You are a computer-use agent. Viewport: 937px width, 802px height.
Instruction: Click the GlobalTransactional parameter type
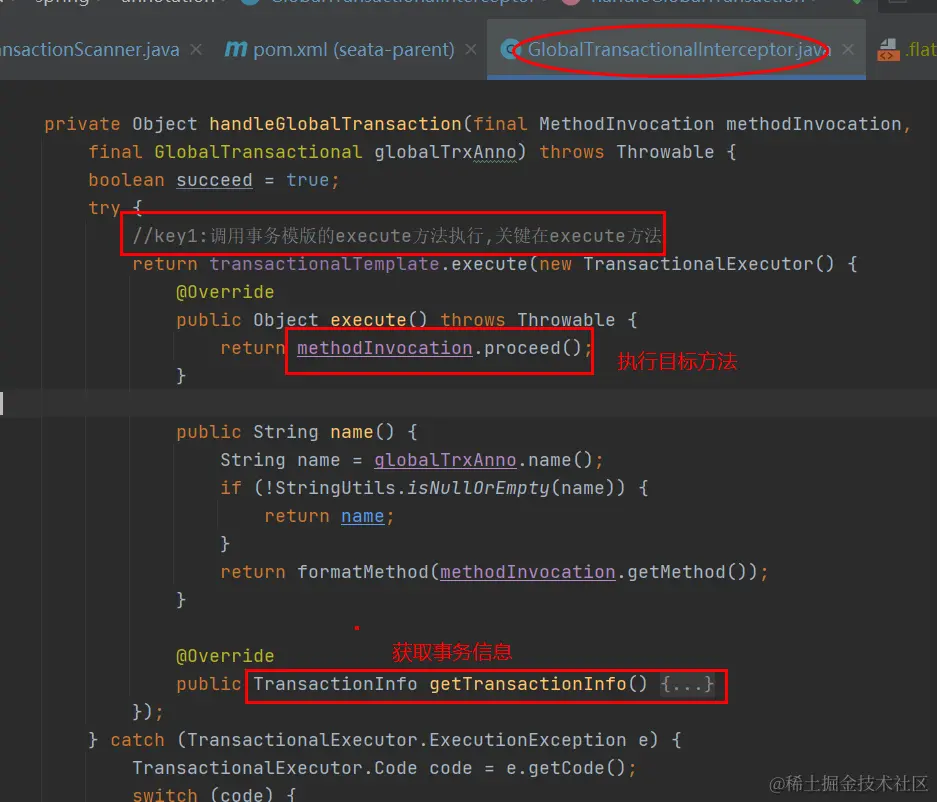(x=258, y=152)
